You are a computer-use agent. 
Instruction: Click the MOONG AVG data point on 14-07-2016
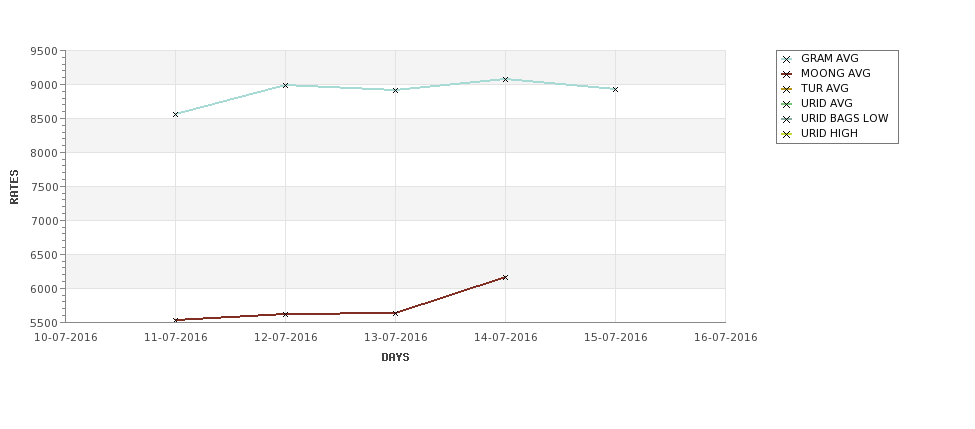(506, 277)
